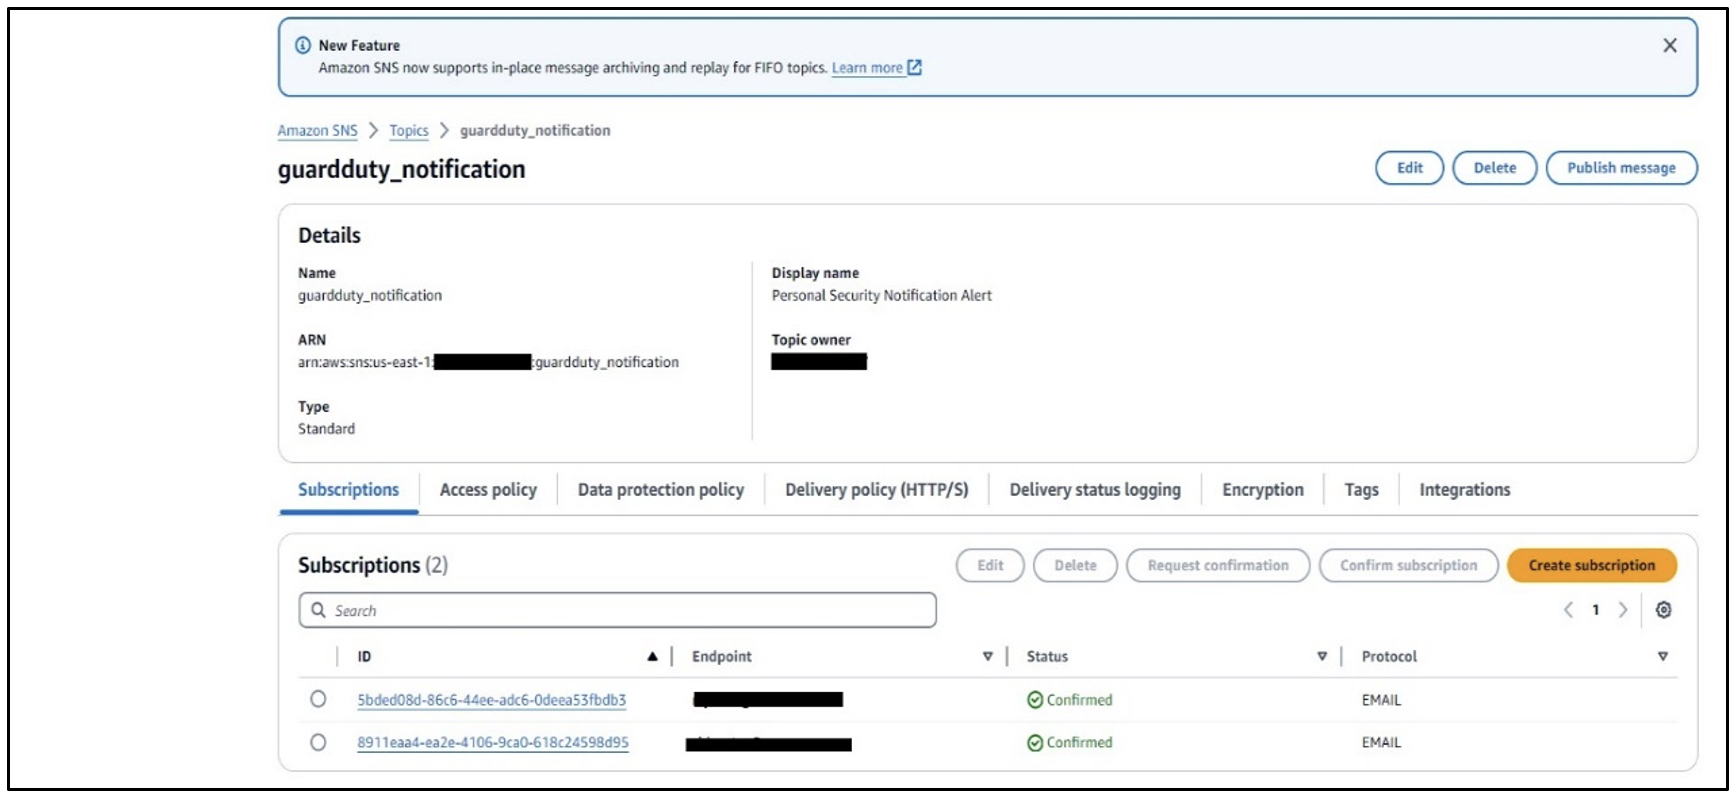Open the Integrations tab
The height and width of the screenshot is (794, 1736).
[x=1465, y=490]
